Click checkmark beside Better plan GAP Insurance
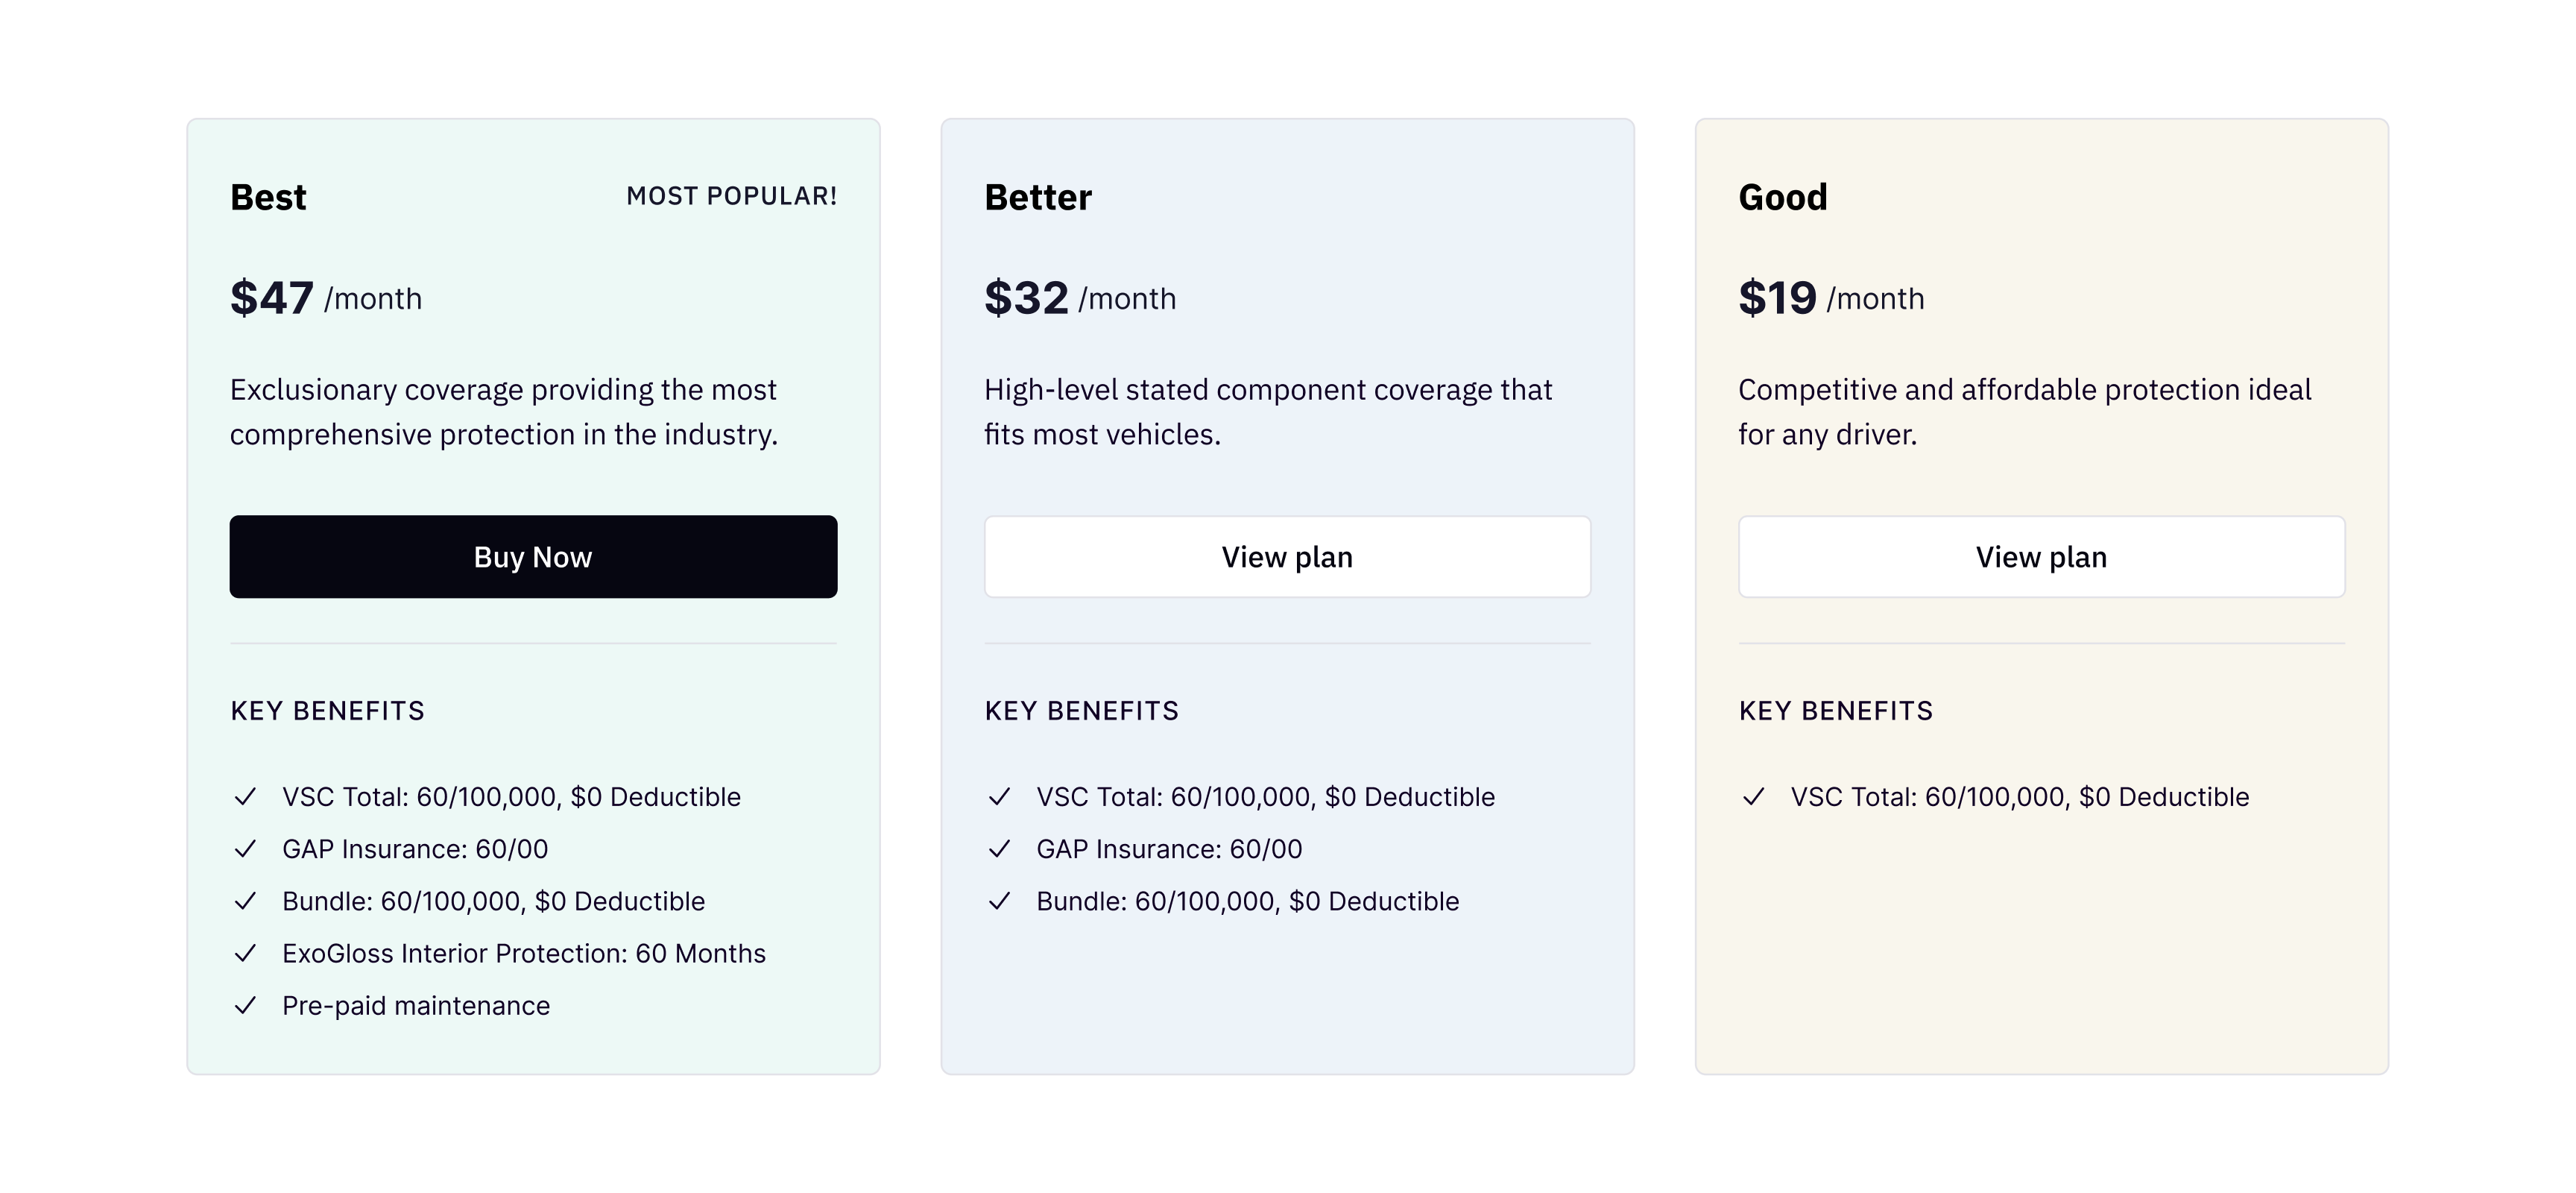2576x1193 pixels. click(999, 849)
